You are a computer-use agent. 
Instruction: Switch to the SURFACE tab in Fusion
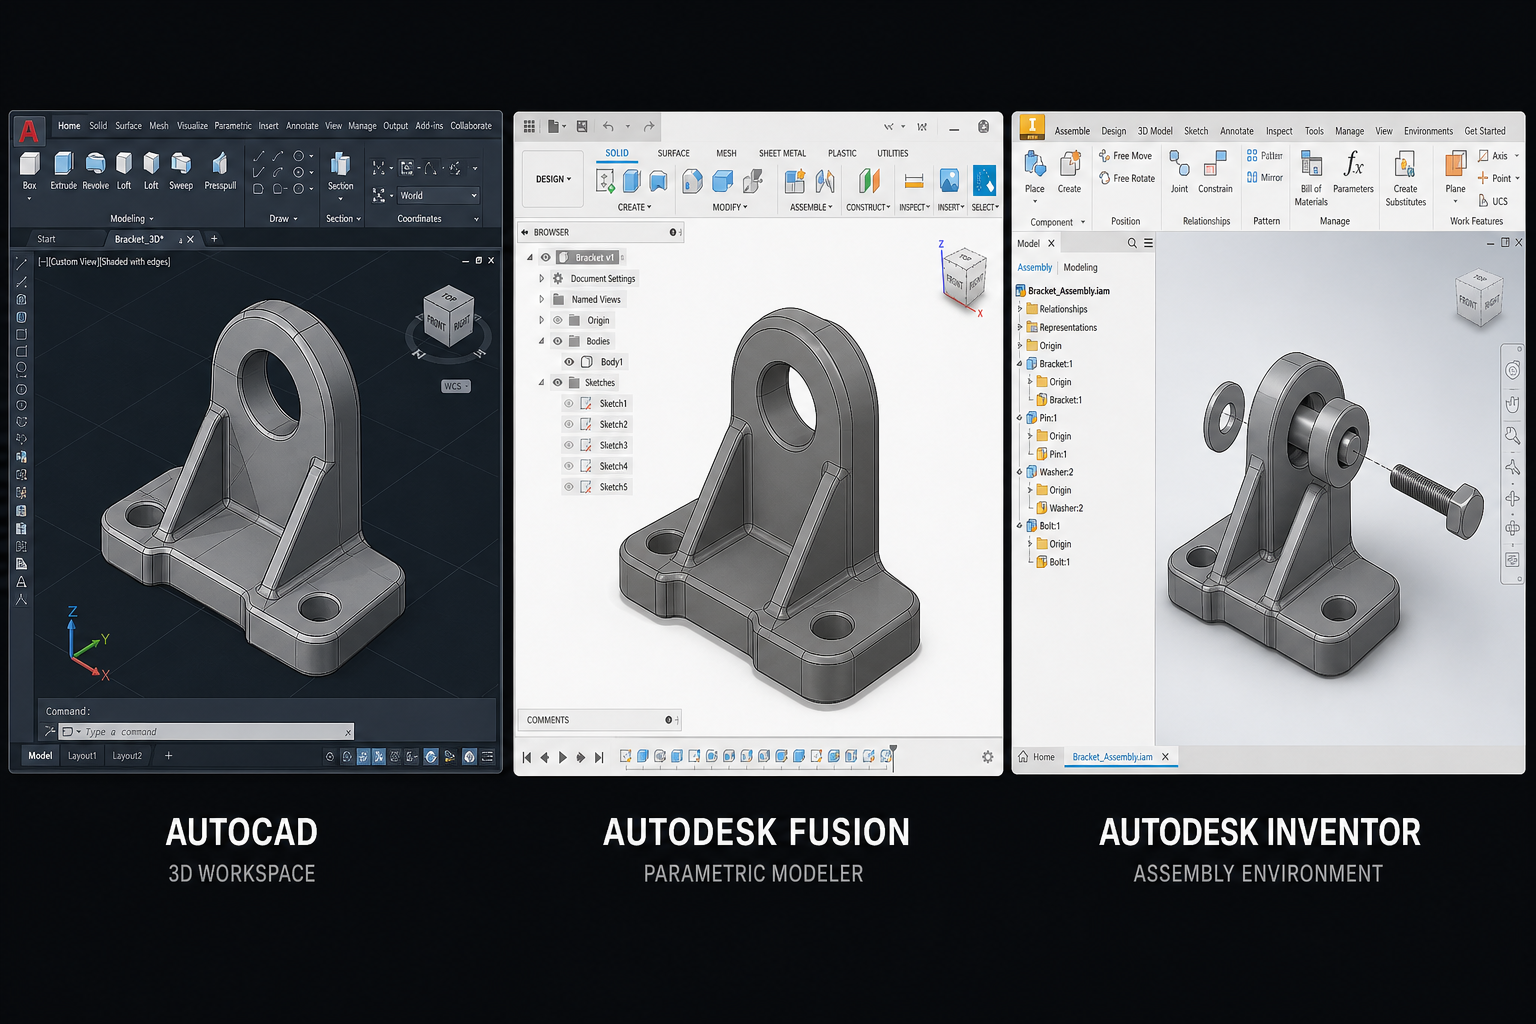(673, 154)
